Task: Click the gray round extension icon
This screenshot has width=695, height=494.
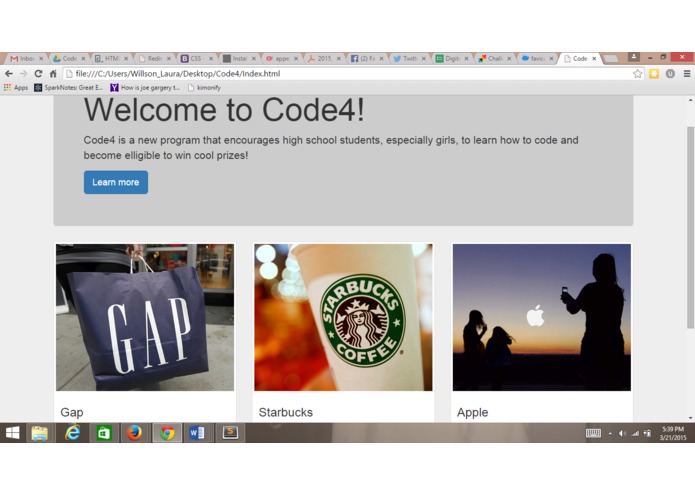Action: pos(670,74)
